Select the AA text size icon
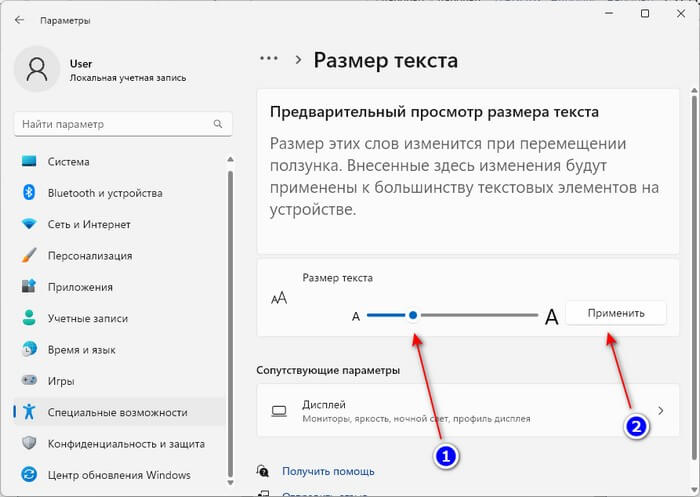The image size is (700, 497). [279, 298]
